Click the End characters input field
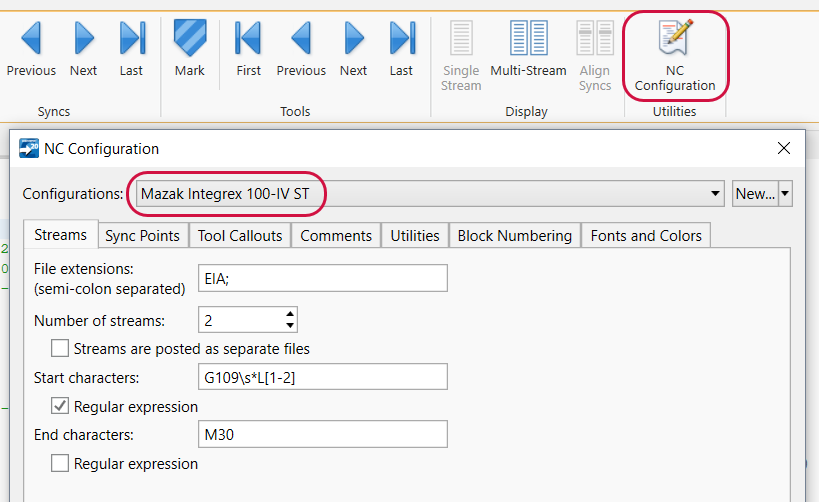Screen dimensions: 819x502 (x=323, y=434)
